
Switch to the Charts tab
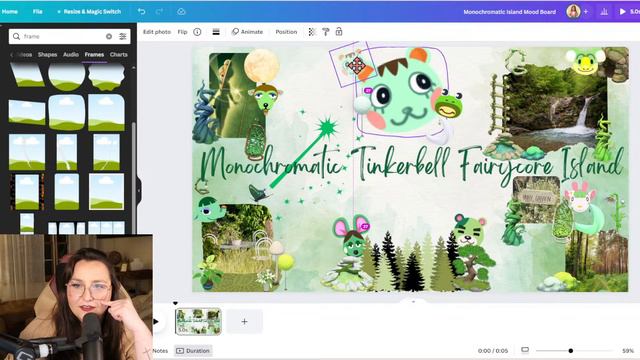(119, 54)
